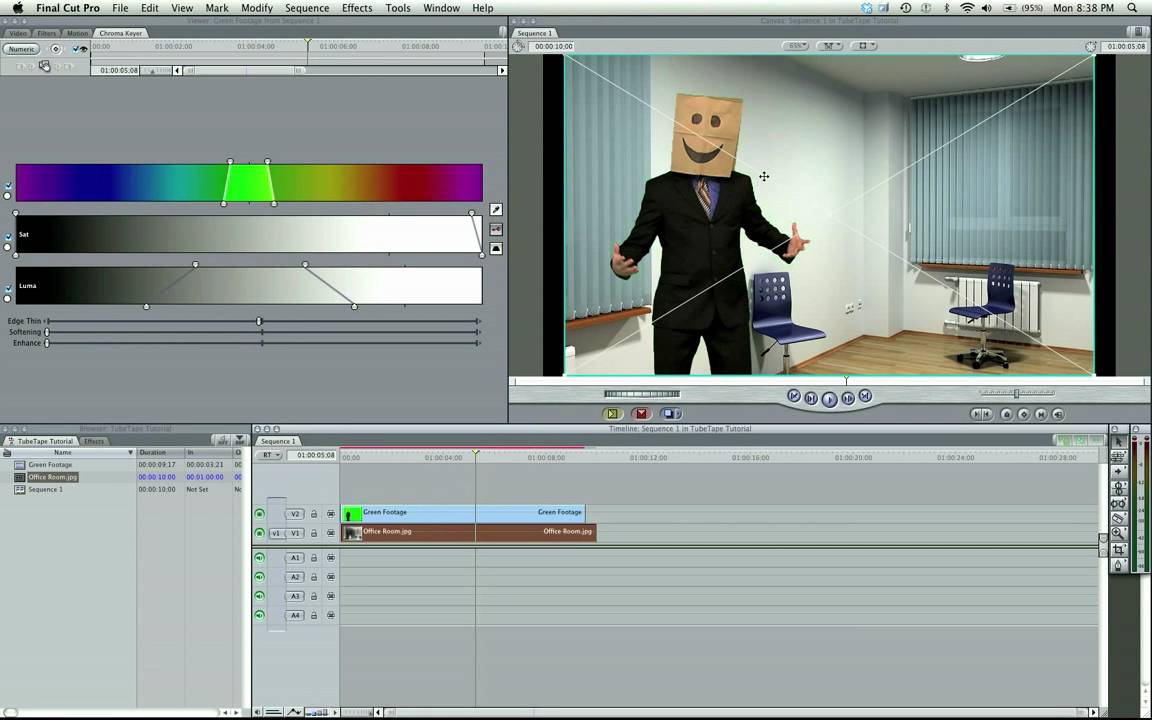Select the Zoom In tool in Tool palette
The image size is (1152, 720).
1118,534
